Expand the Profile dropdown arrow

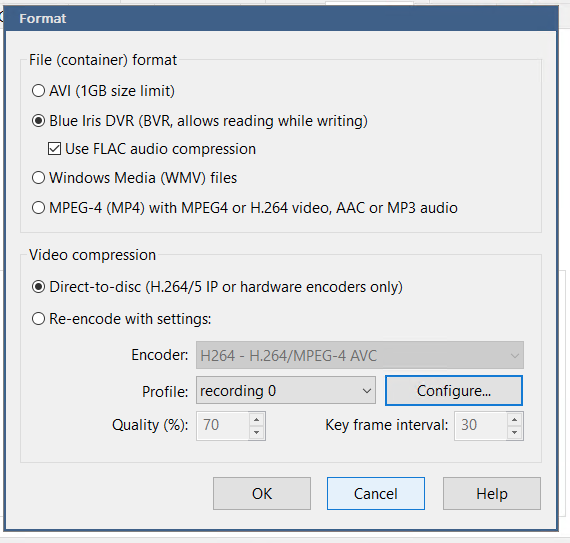click(x=367, y=391)
